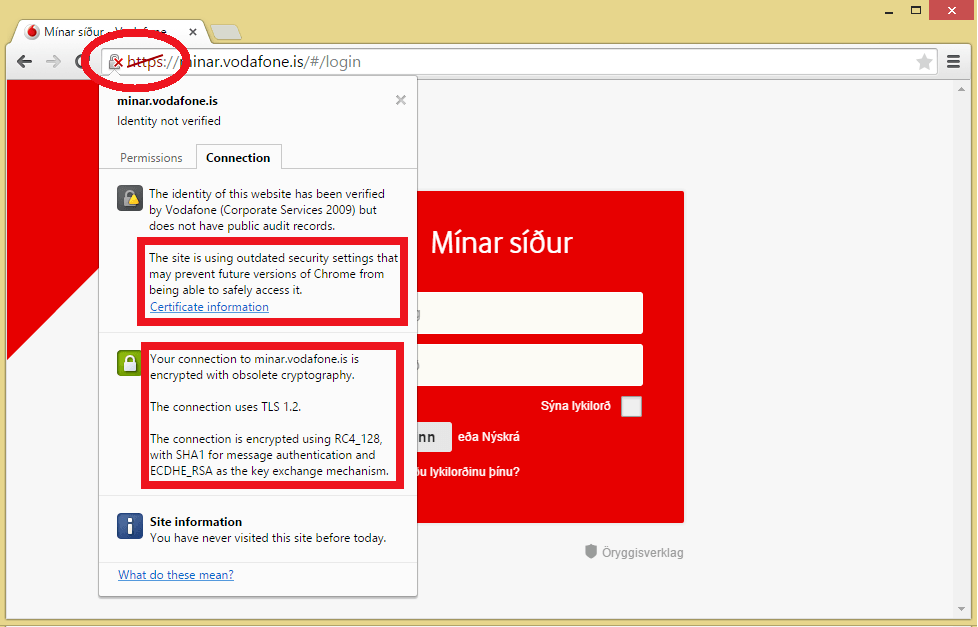Click the scrollbar up arrow
Image resolution: width=978 pixels, height=627 pixels.
click(961, 90)
